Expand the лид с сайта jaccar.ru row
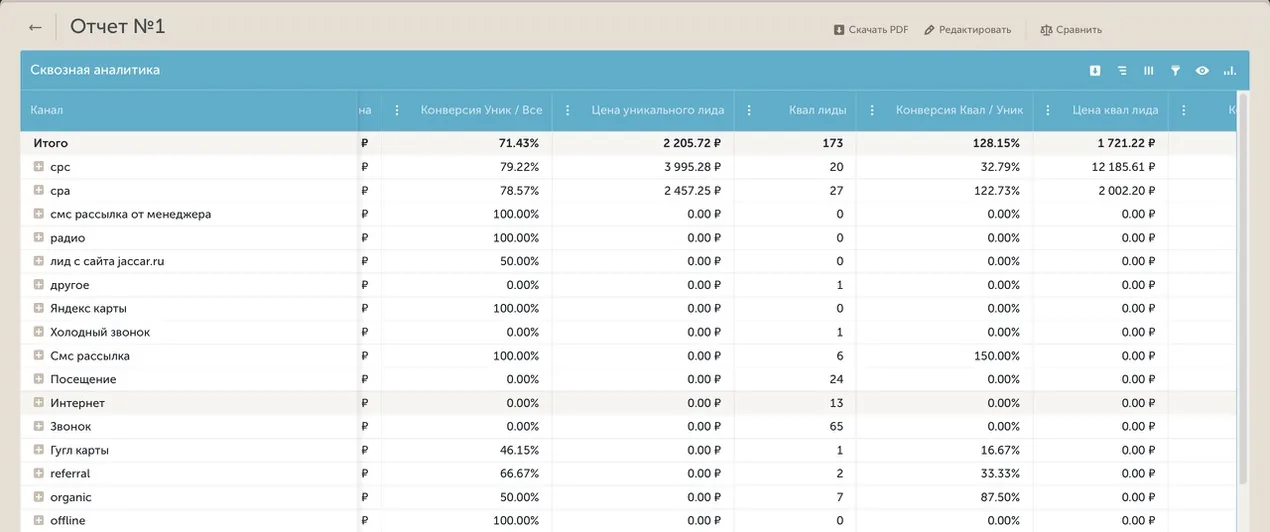 point(39,261)
